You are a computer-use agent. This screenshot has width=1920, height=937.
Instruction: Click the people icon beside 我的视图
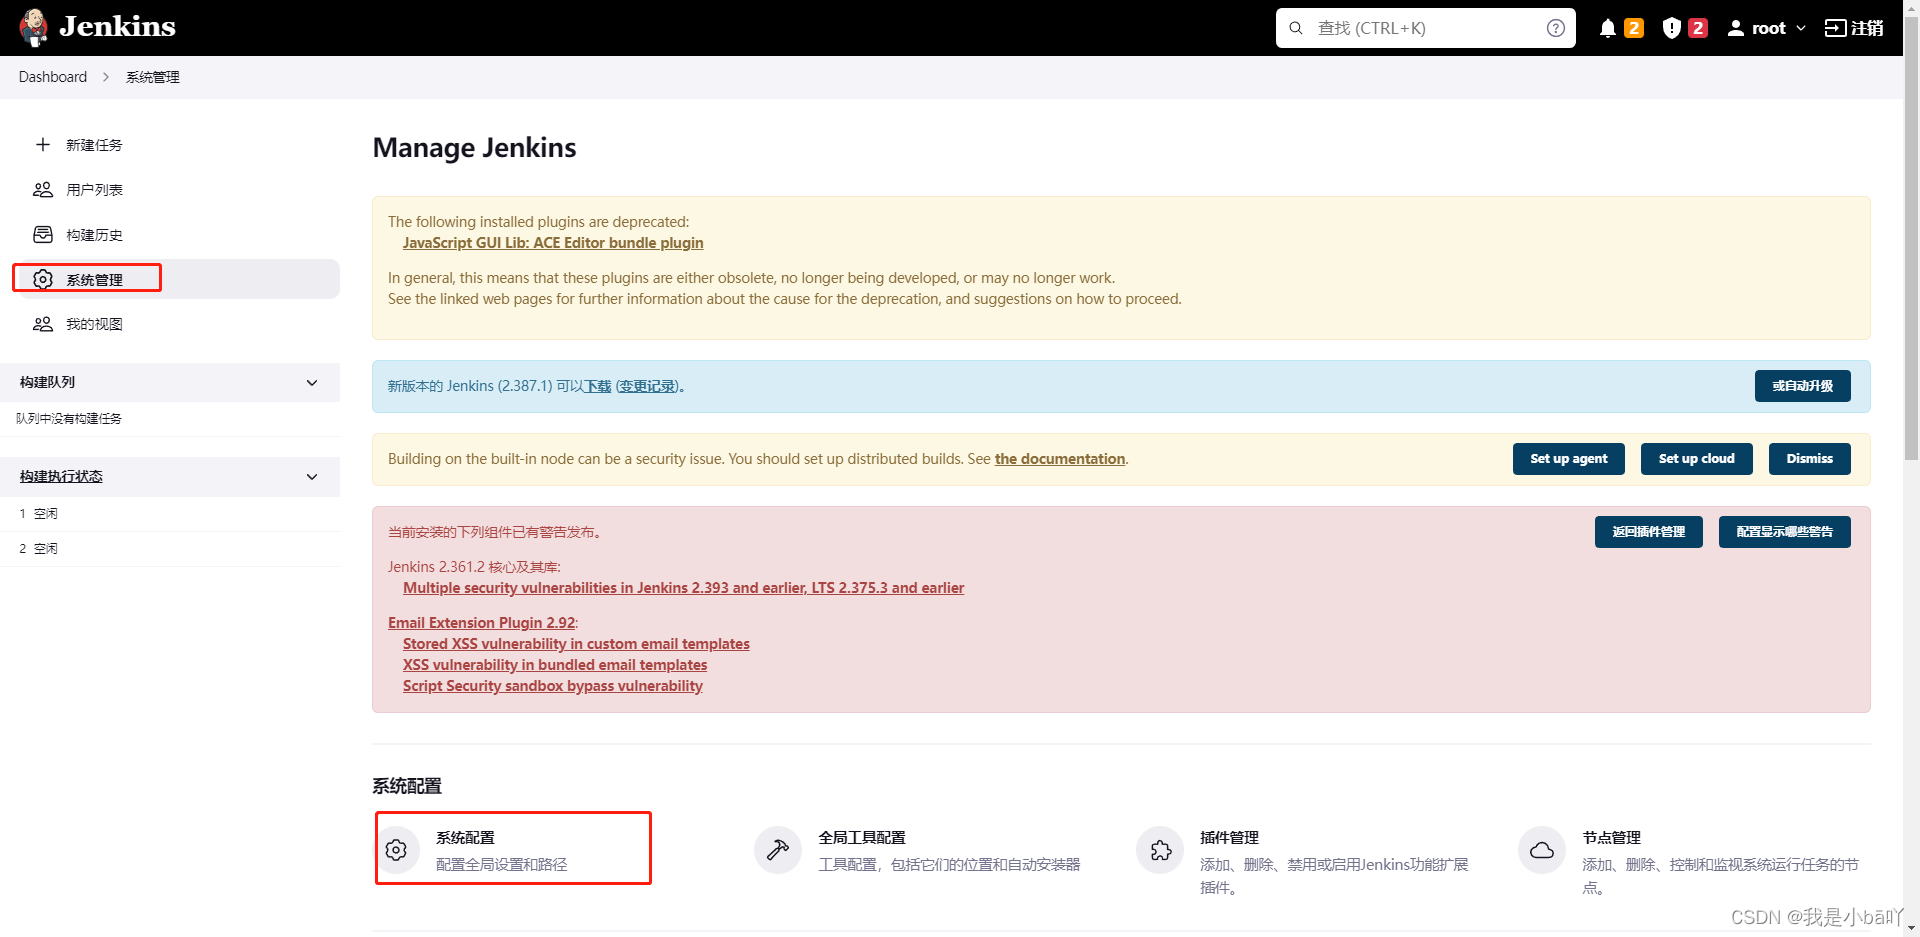tap(43, 324)
